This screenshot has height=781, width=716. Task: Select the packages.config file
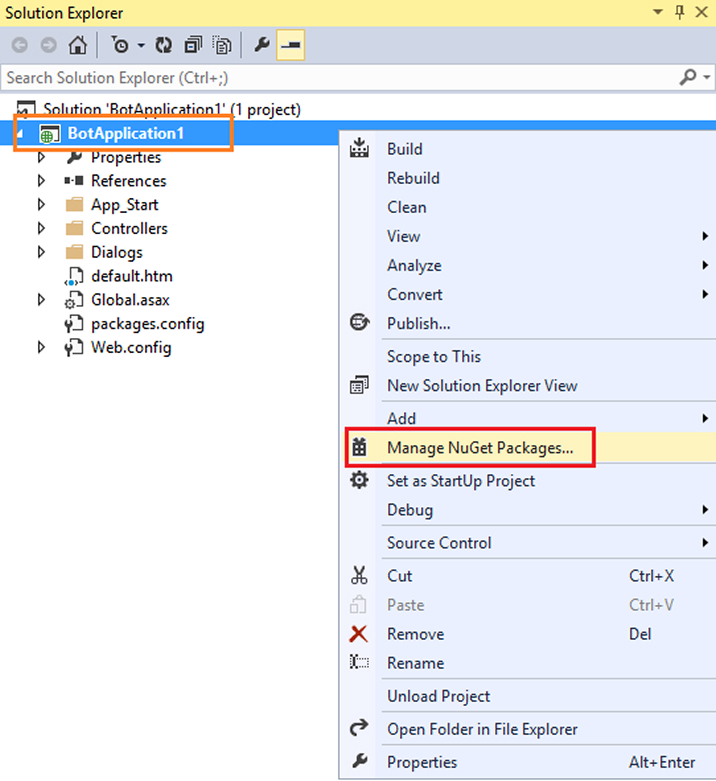[147, 324]
